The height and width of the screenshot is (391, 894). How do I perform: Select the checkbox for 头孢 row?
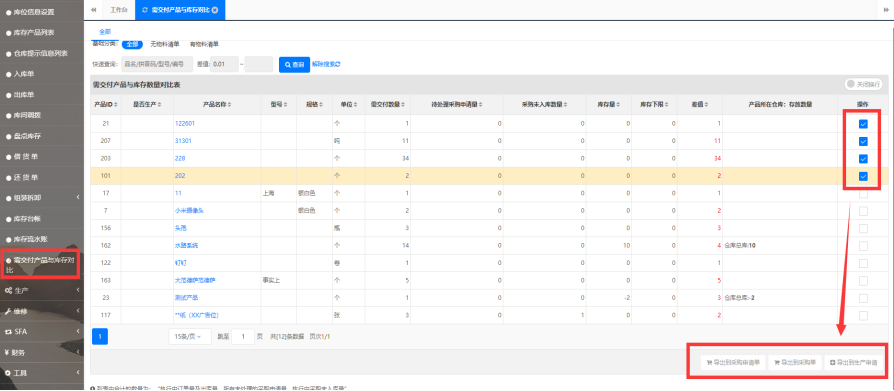click(863, 229)
